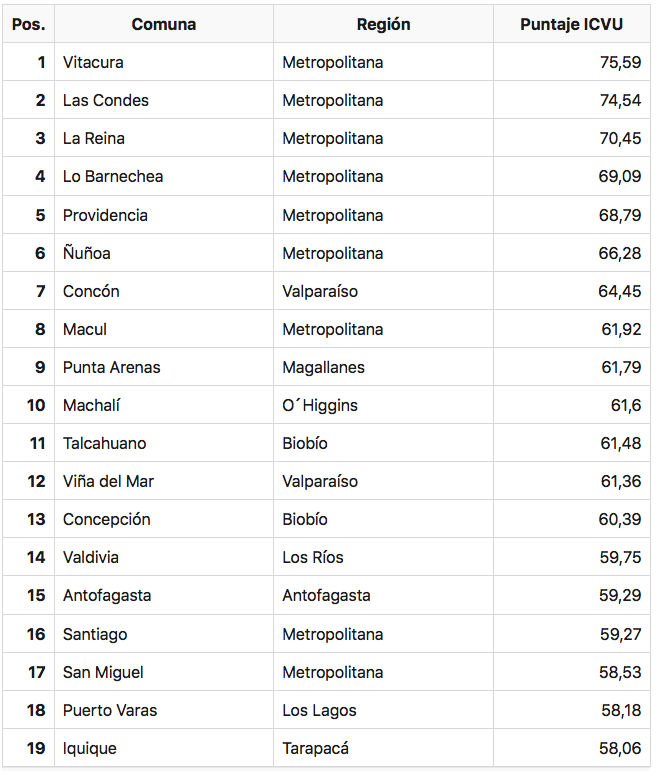
Task: Select the Punta Arenas cell
Action: coord(164,367)
